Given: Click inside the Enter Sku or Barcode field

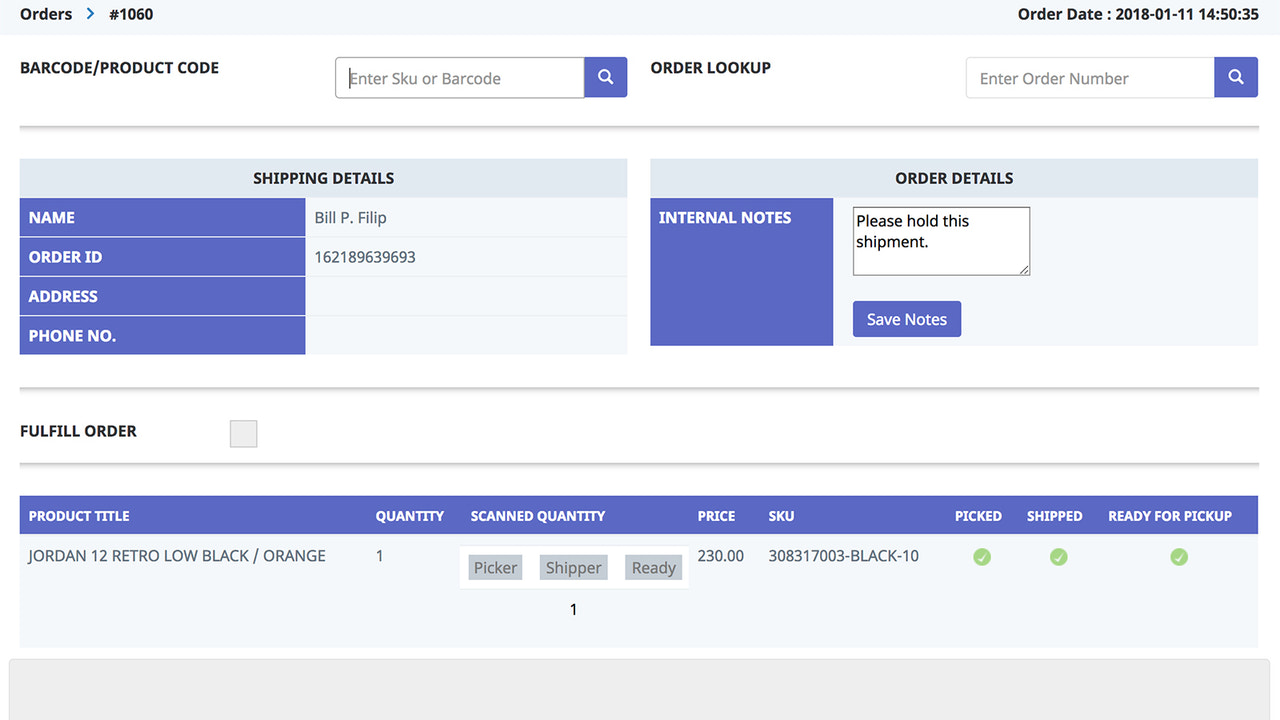Looking at the screenshot, I should point(459,77).
